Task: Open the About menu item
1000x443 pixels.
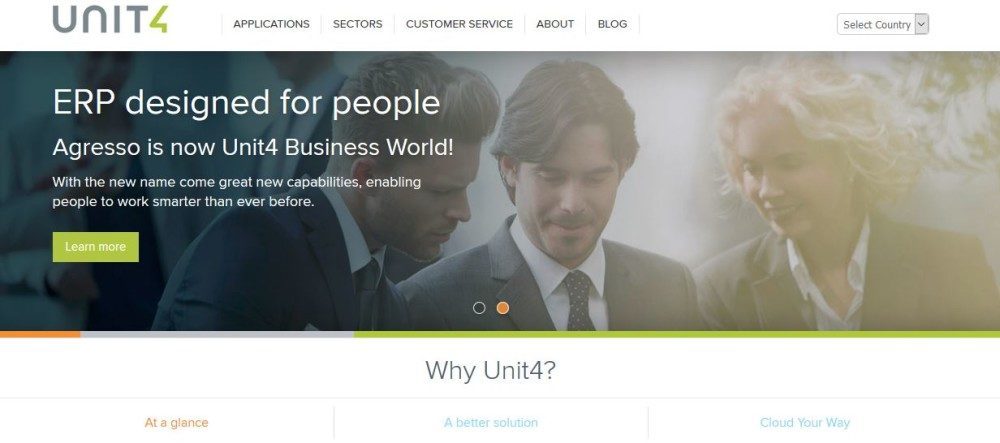Action: click(555, 24)
